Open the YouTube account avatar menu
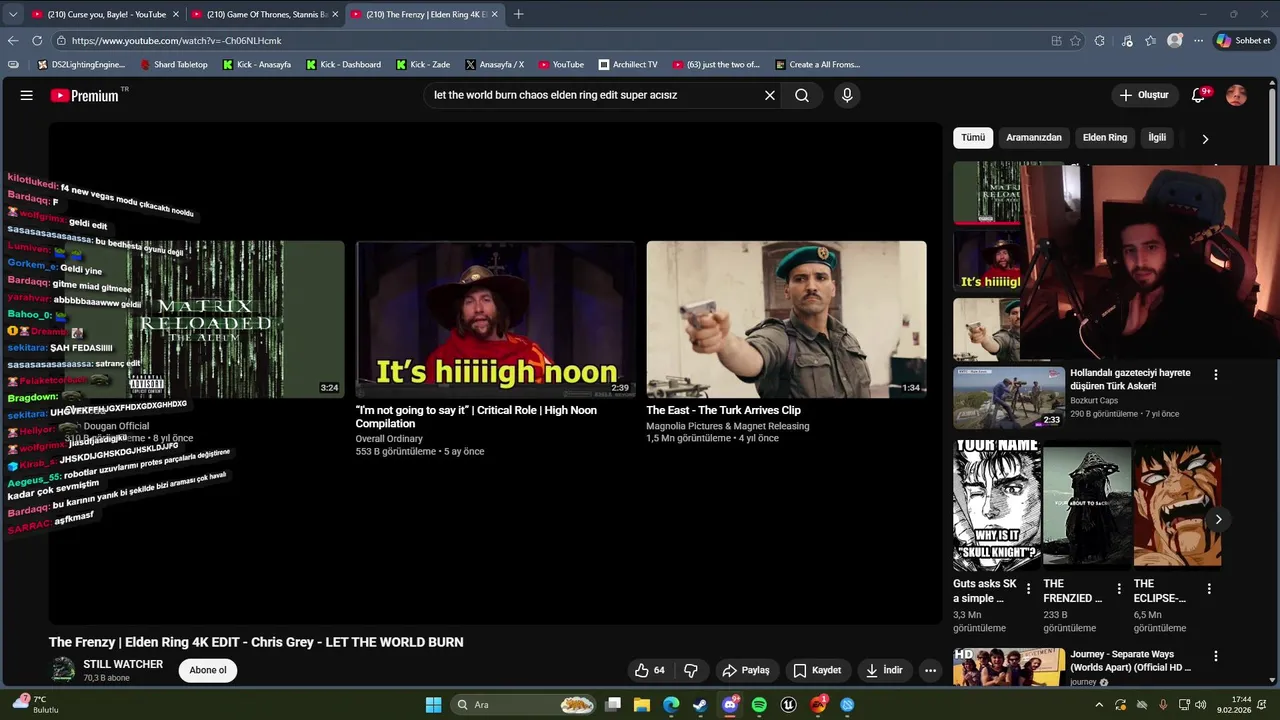The width and height of the screenshot is (1280, 720). coord(1236,95)
